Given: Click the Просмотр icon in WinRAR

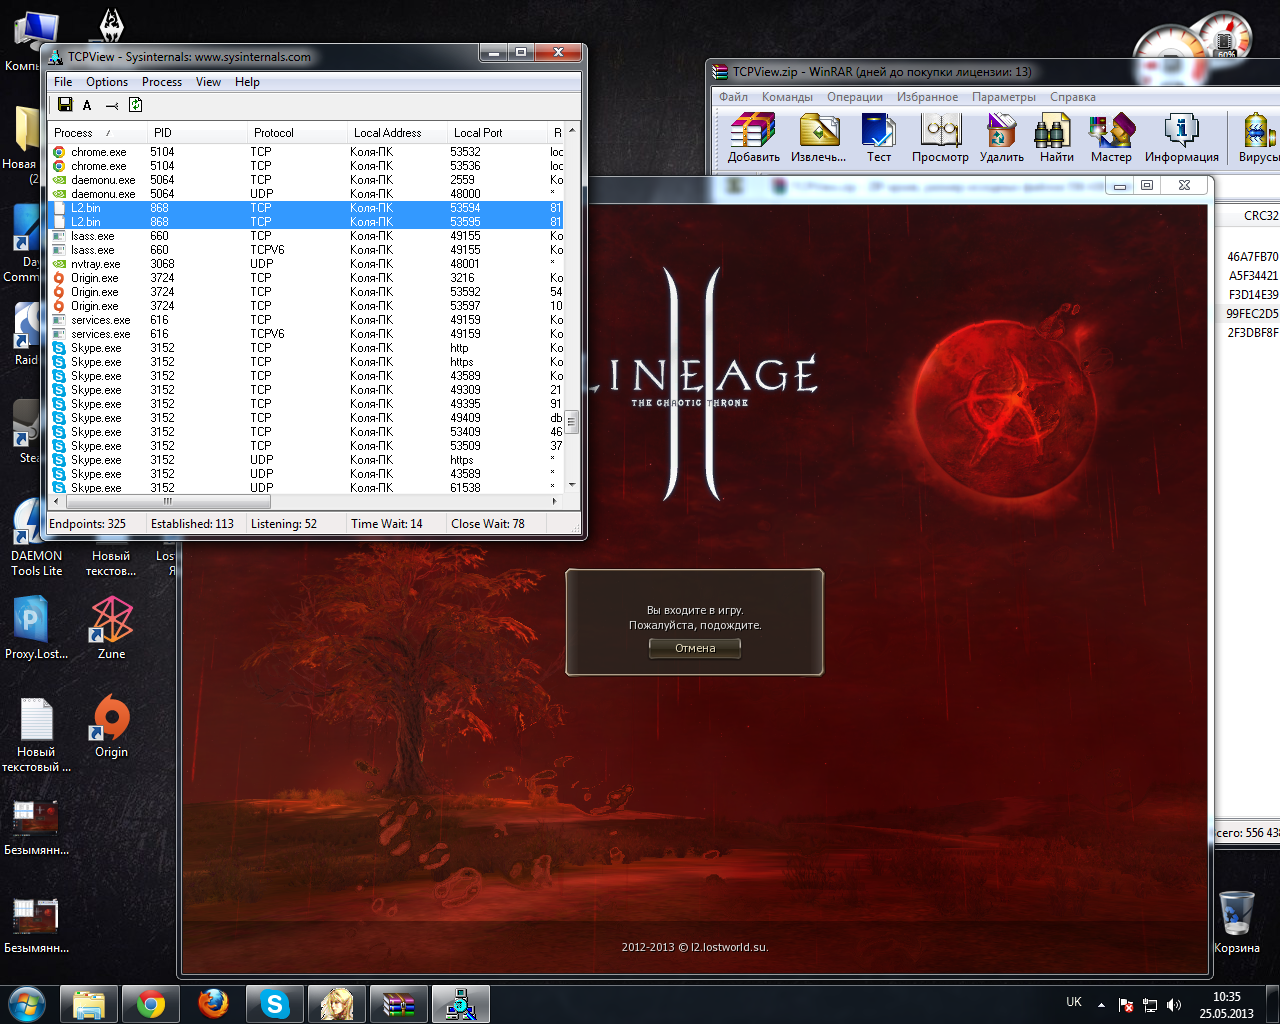Looking at the screenshot, I should click(940, 138).
